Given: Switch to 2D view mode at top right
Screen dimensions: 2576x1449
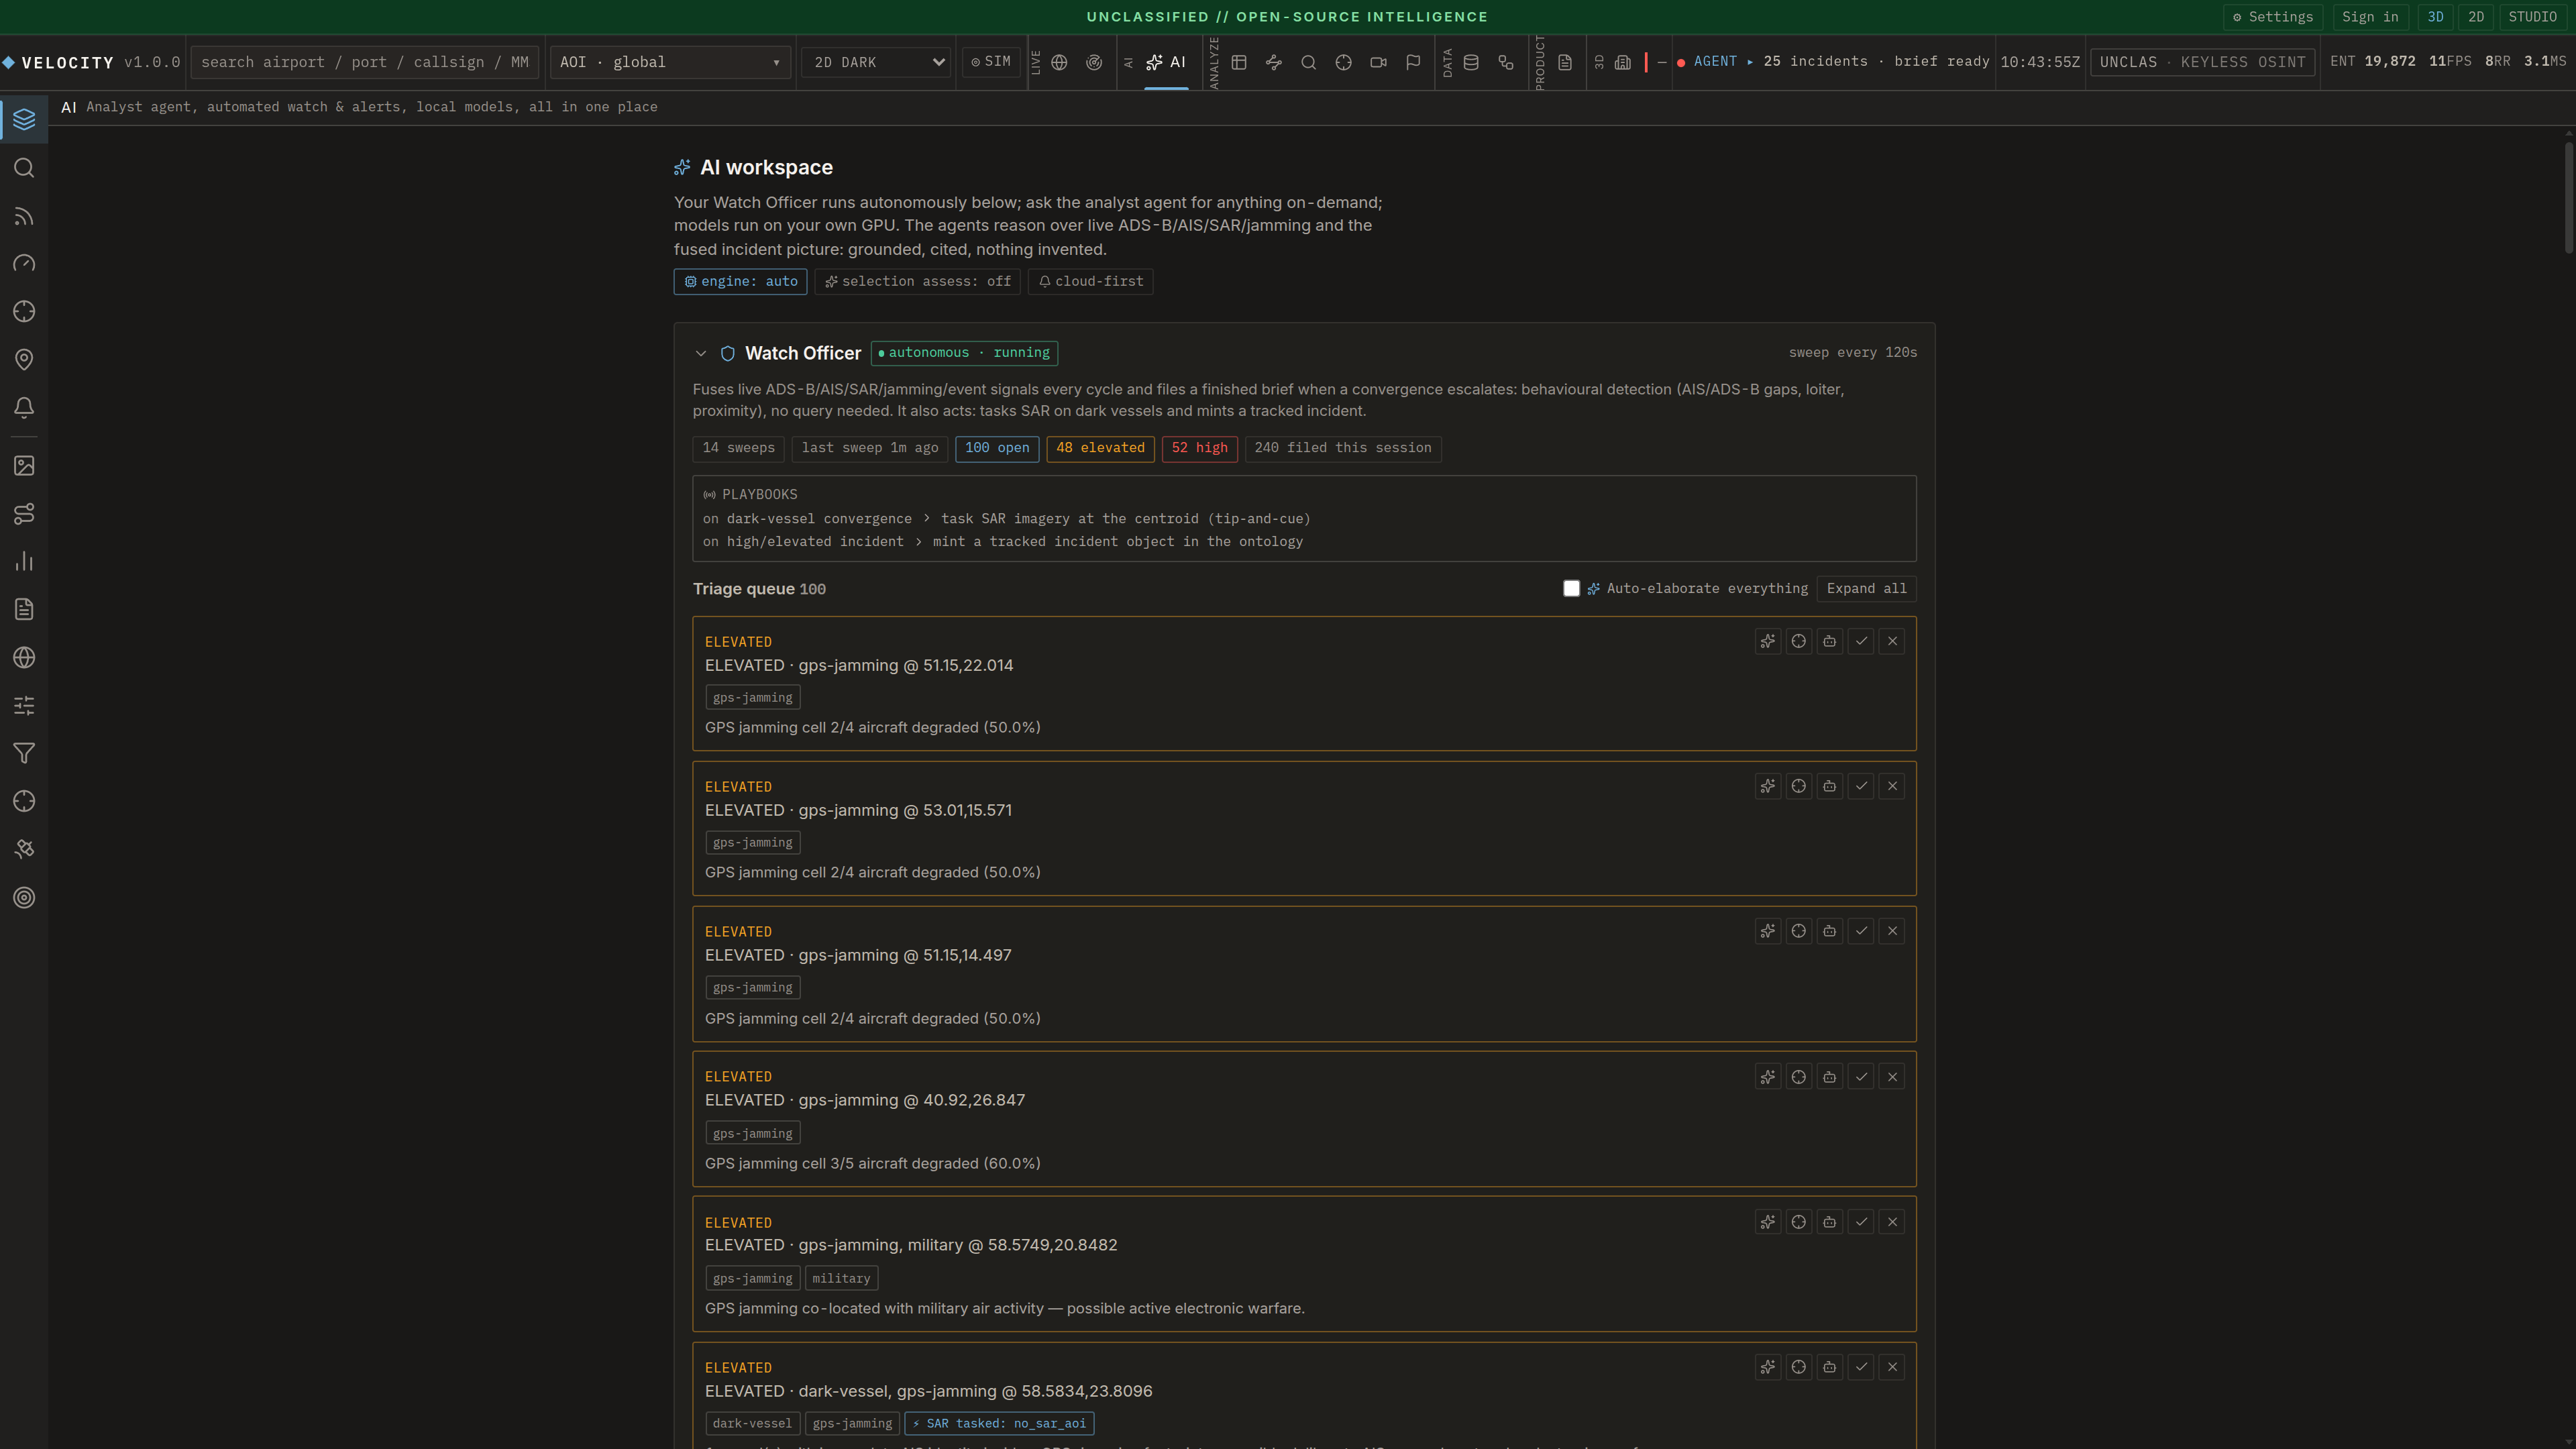Looking at the screenshot, I should tap(2476, 17).
